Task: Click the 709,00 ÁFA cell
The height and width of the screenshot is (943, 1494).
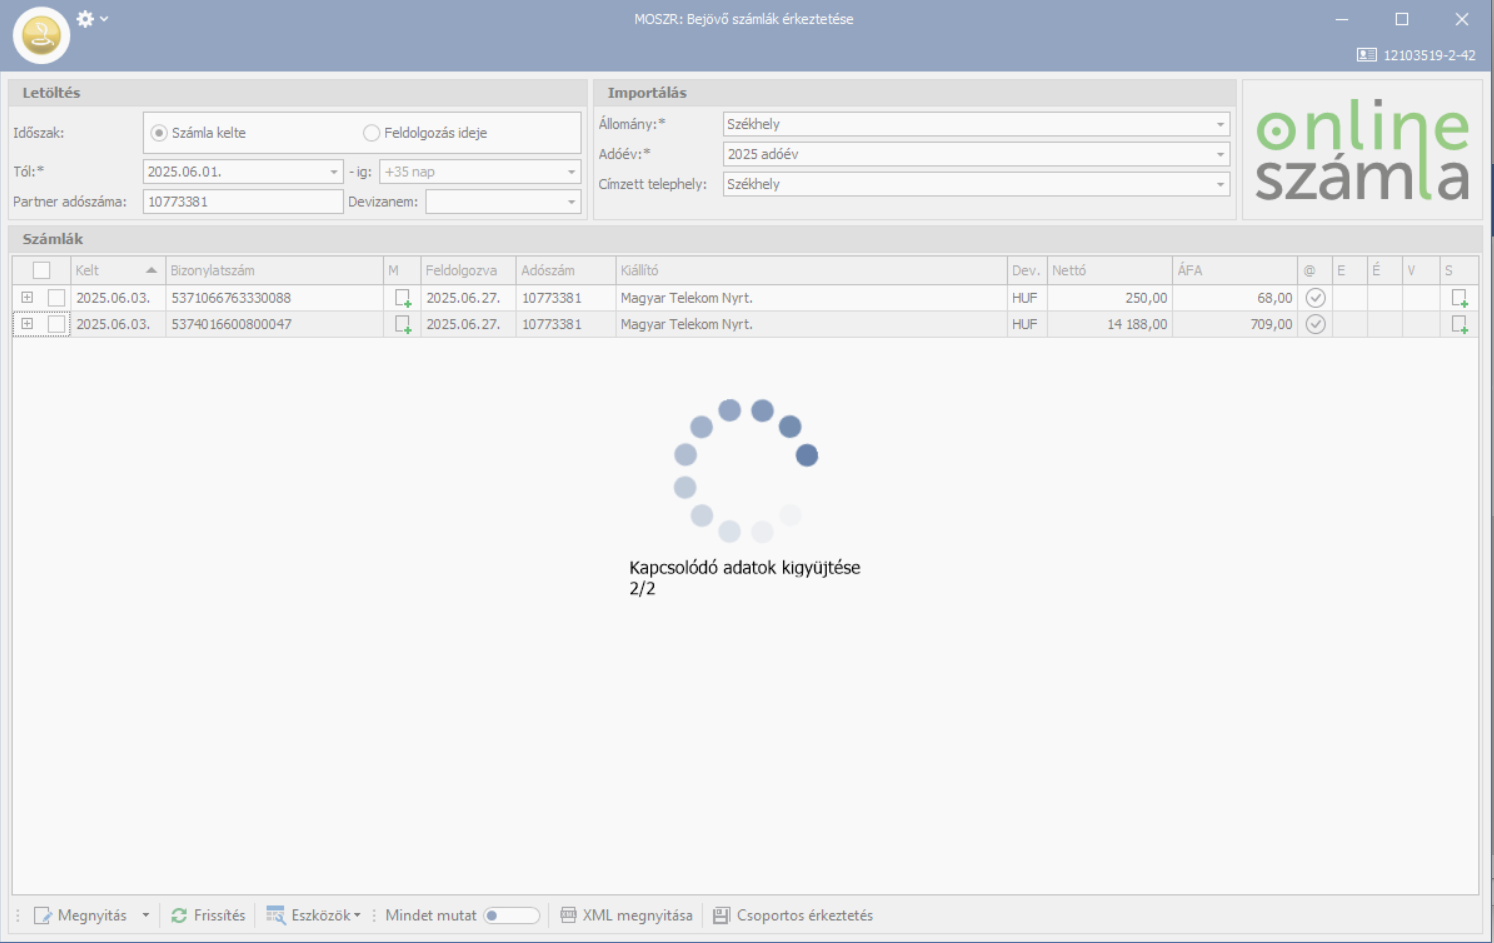Action: pos(1234,324)
